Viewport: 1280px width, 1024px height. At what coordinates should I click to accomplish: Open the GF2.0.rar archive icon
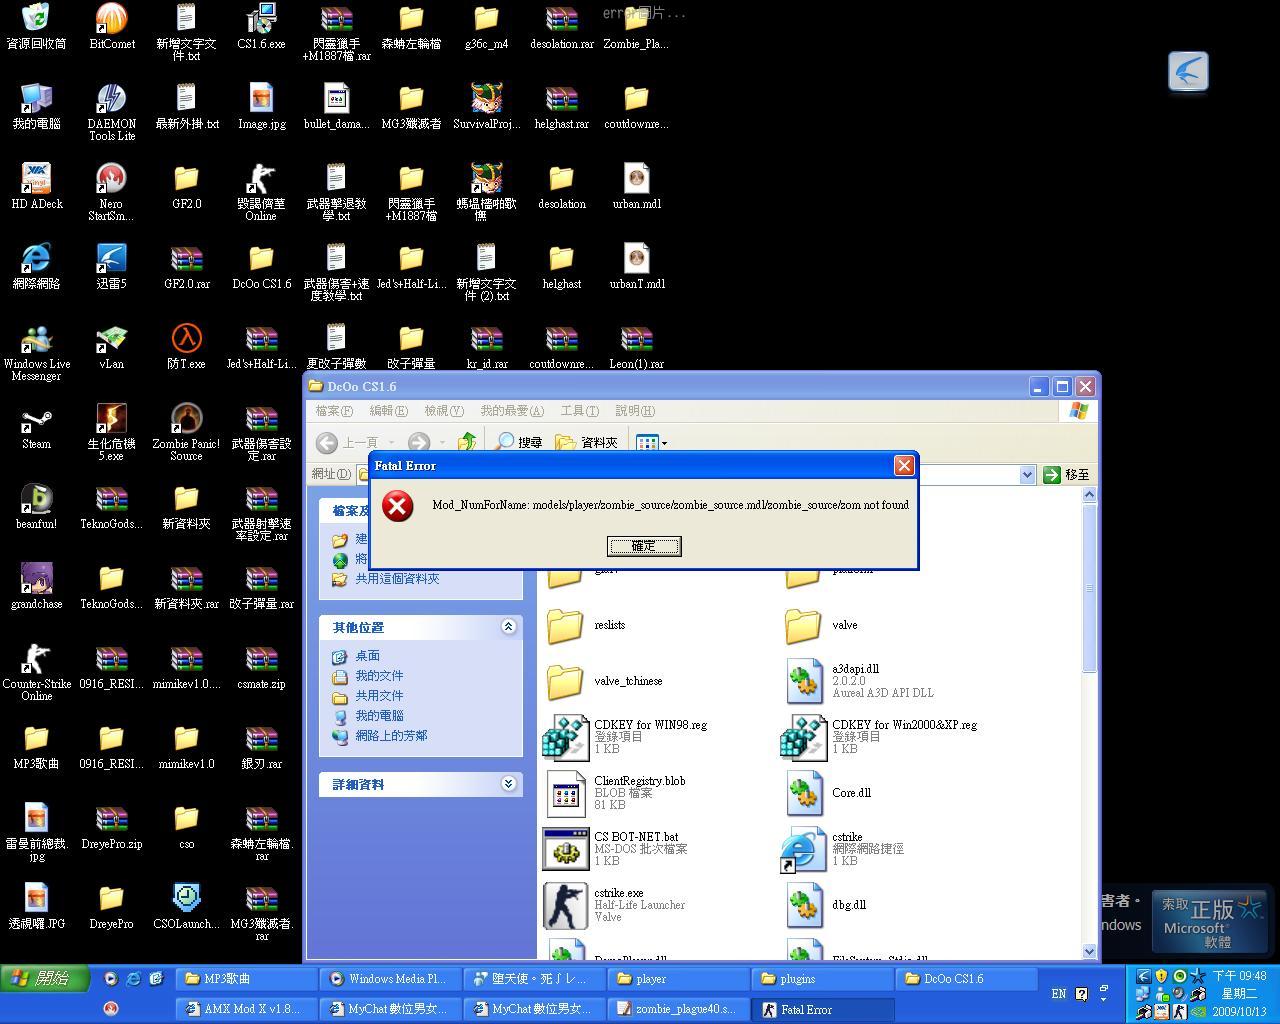pos(186,266)
